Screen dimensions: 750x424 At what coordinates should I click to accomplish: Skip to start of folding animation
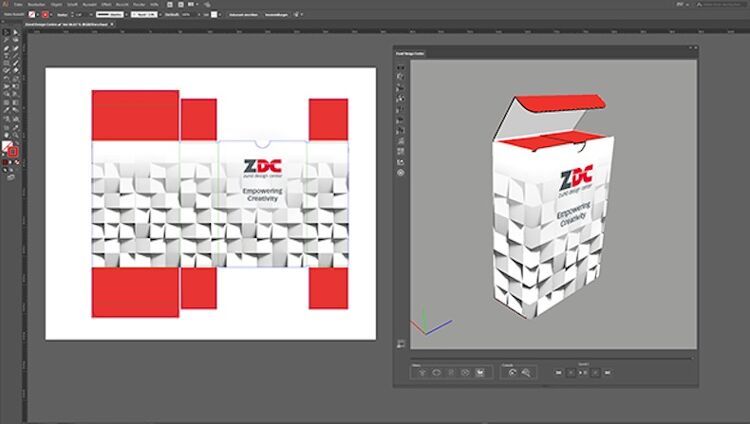pos(559,372)
